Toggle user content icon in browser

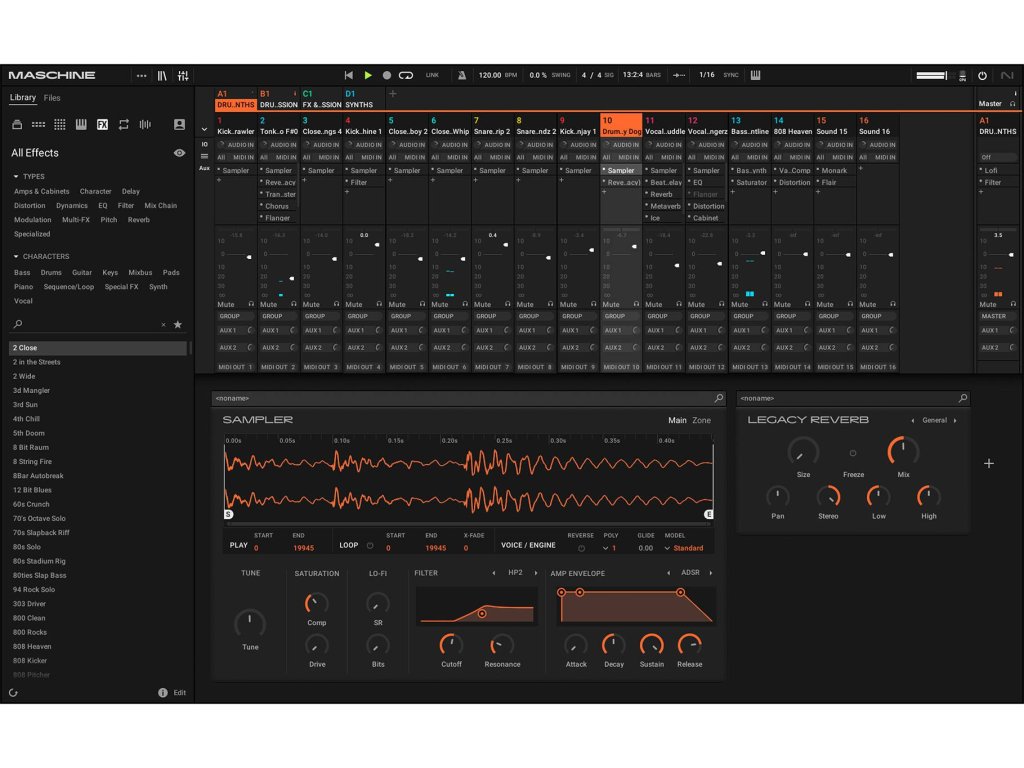coord(179,124)
